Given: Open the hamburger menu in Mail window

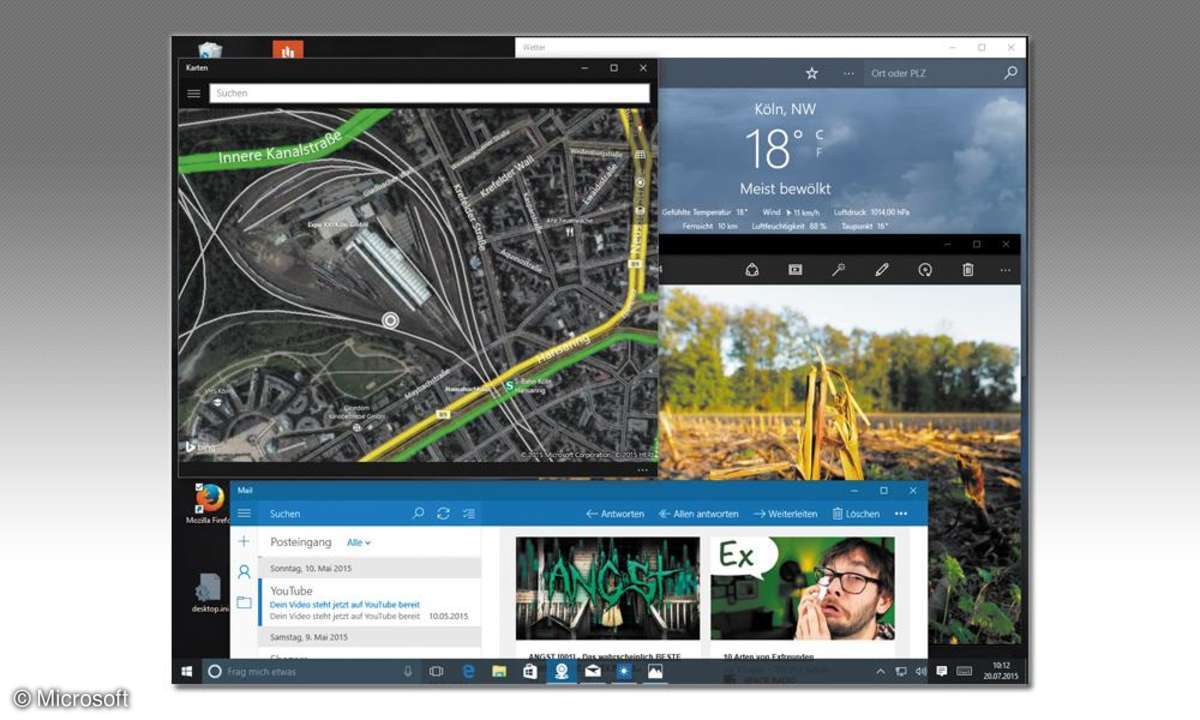Looking at the screenshot, I should tap(244, 513).
